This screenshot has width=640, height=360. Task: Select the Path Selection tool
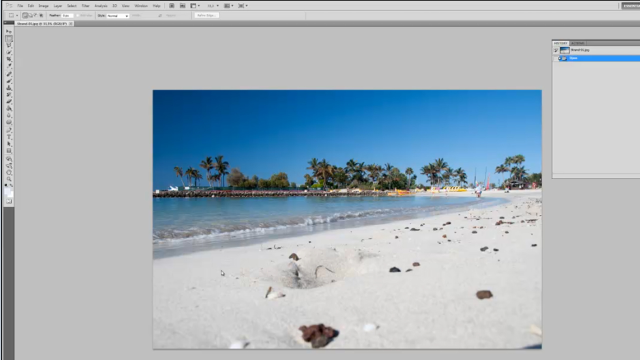click(x=9, y=144)
